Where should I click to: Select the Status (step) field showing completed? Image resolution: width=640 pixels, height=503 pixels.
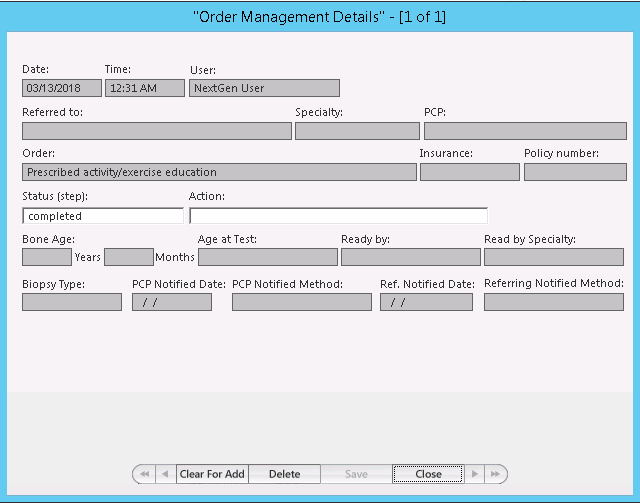point(103,216)
